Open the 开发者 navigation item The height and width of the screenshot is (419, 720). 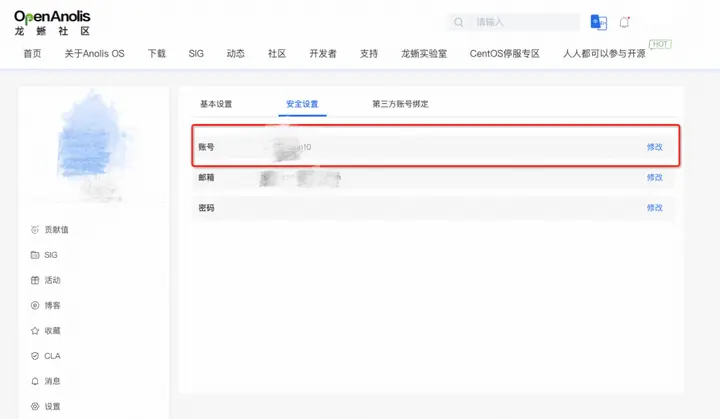click(323, 54)
